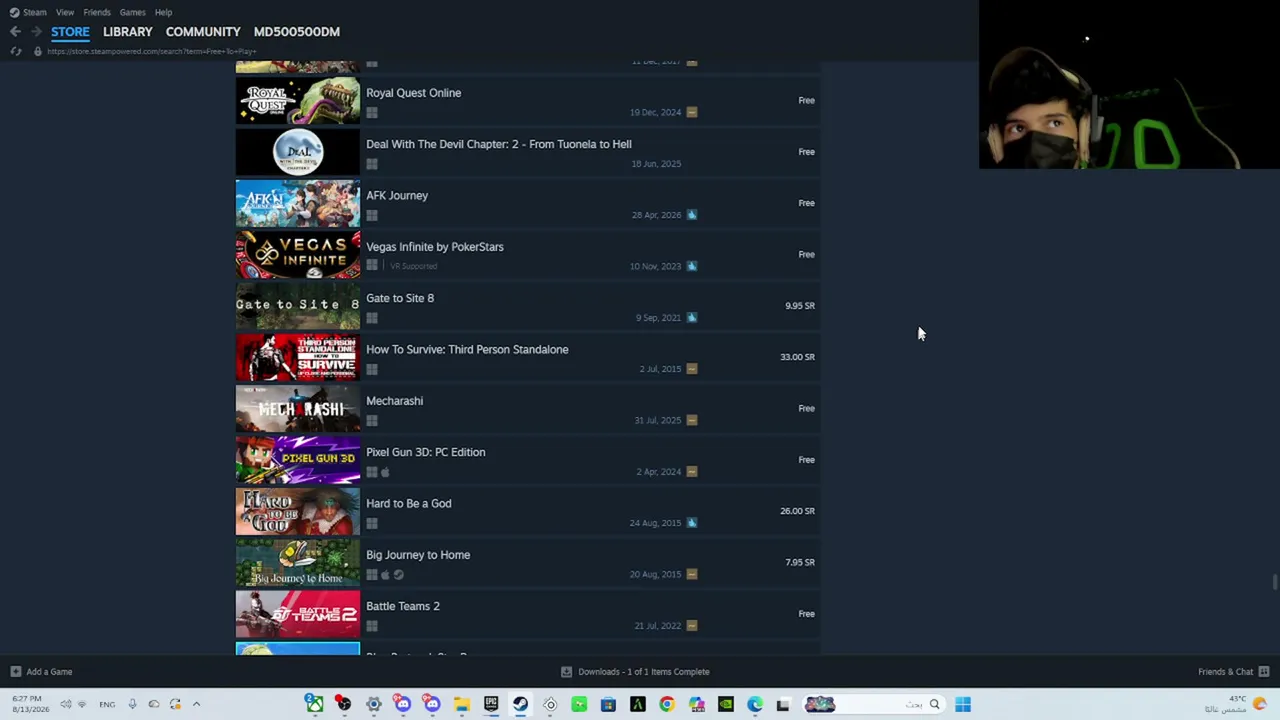The image size is (1280, 720).
Task: Click the Big Journey to Home thumbnail
Action: click(x=298, y=564)
